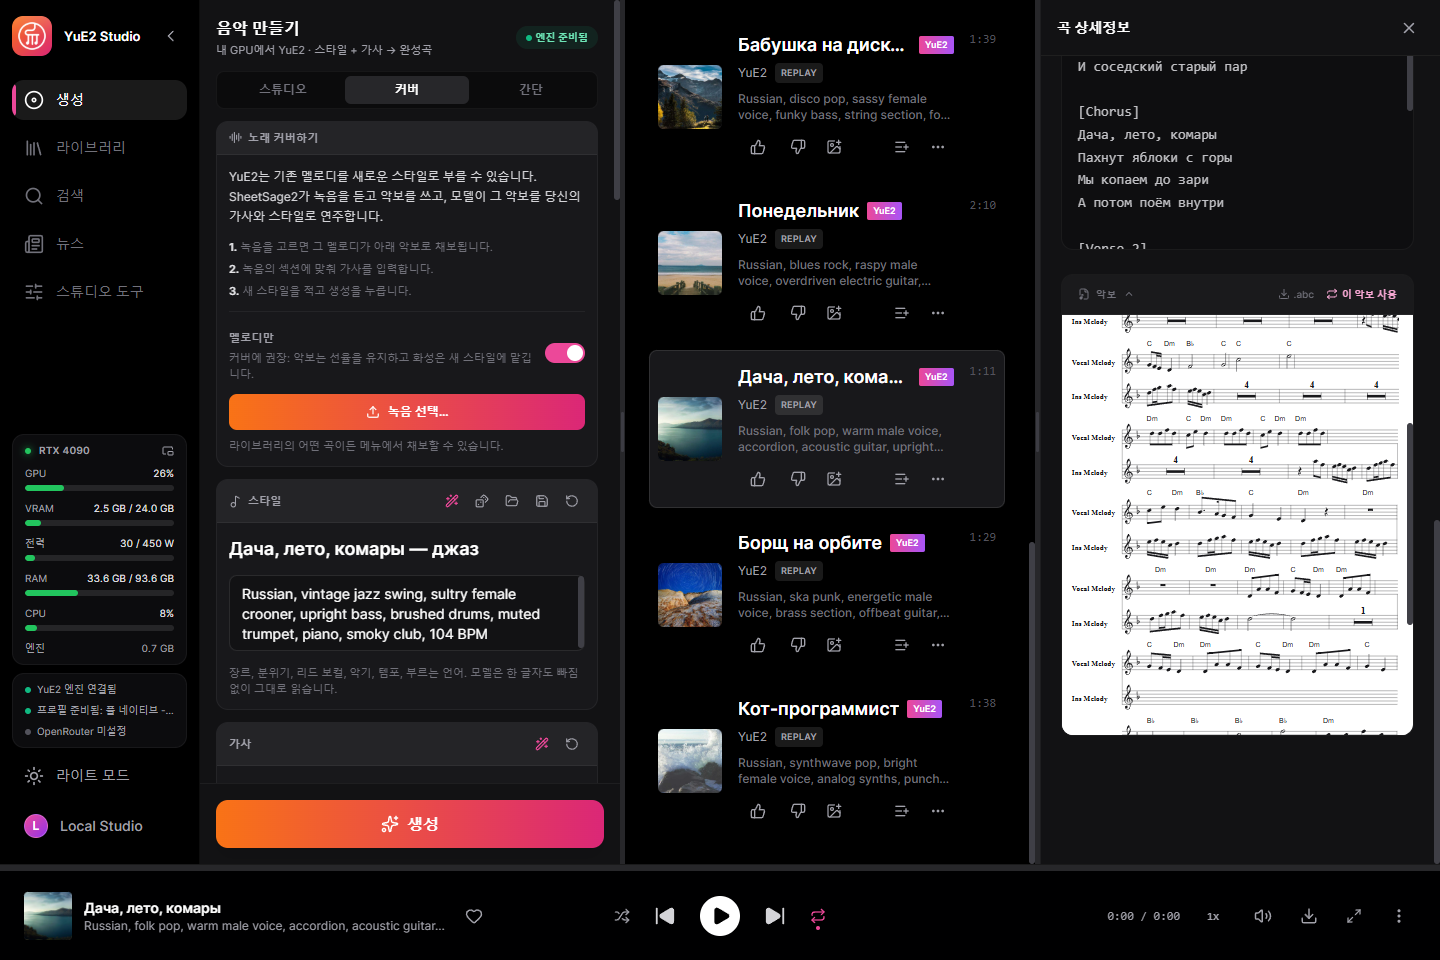Close the 곡 상세정보 panel

(1409, 28)
